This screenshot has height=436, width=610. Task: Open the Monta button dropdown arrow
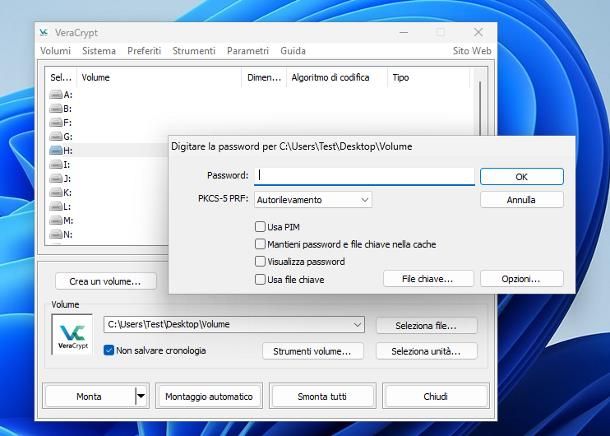tap(141, 396)
